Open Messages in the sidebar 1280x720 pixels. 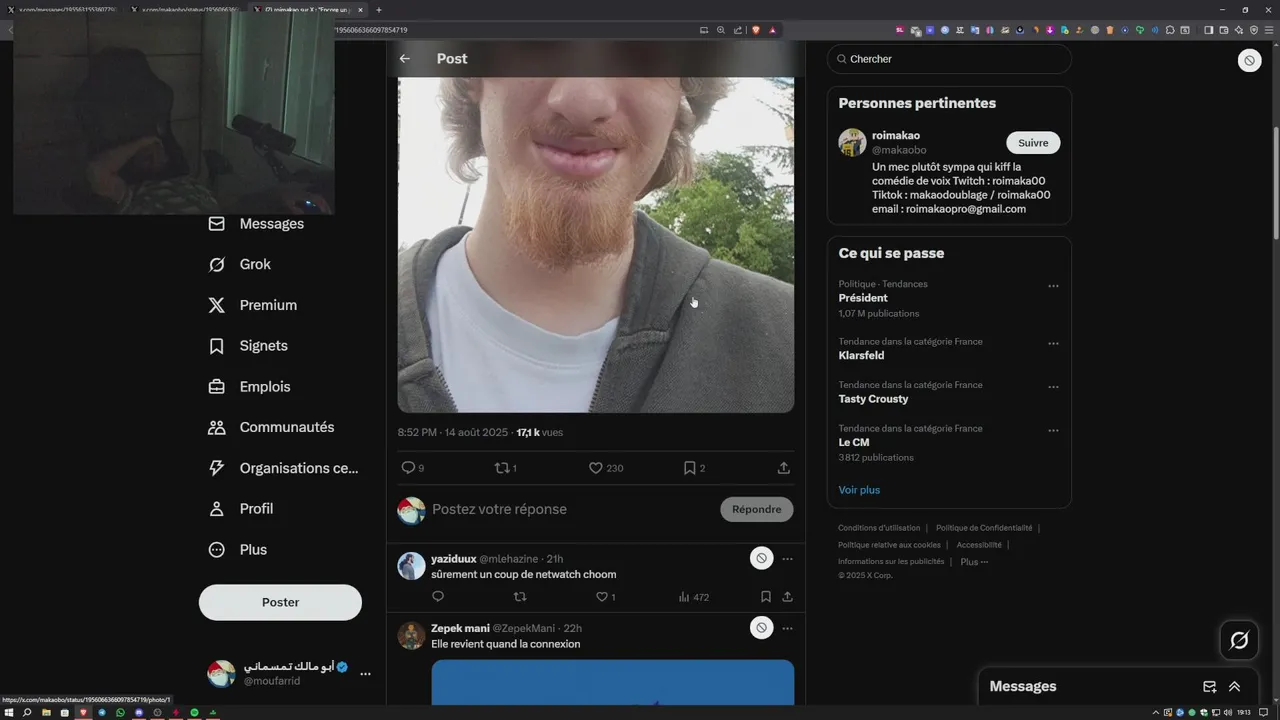click(x=256, y=224)
